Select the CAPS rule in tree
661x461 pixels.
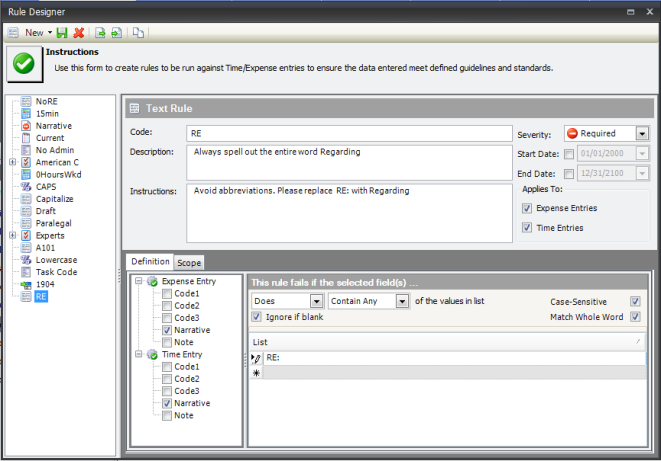(47, 186)
